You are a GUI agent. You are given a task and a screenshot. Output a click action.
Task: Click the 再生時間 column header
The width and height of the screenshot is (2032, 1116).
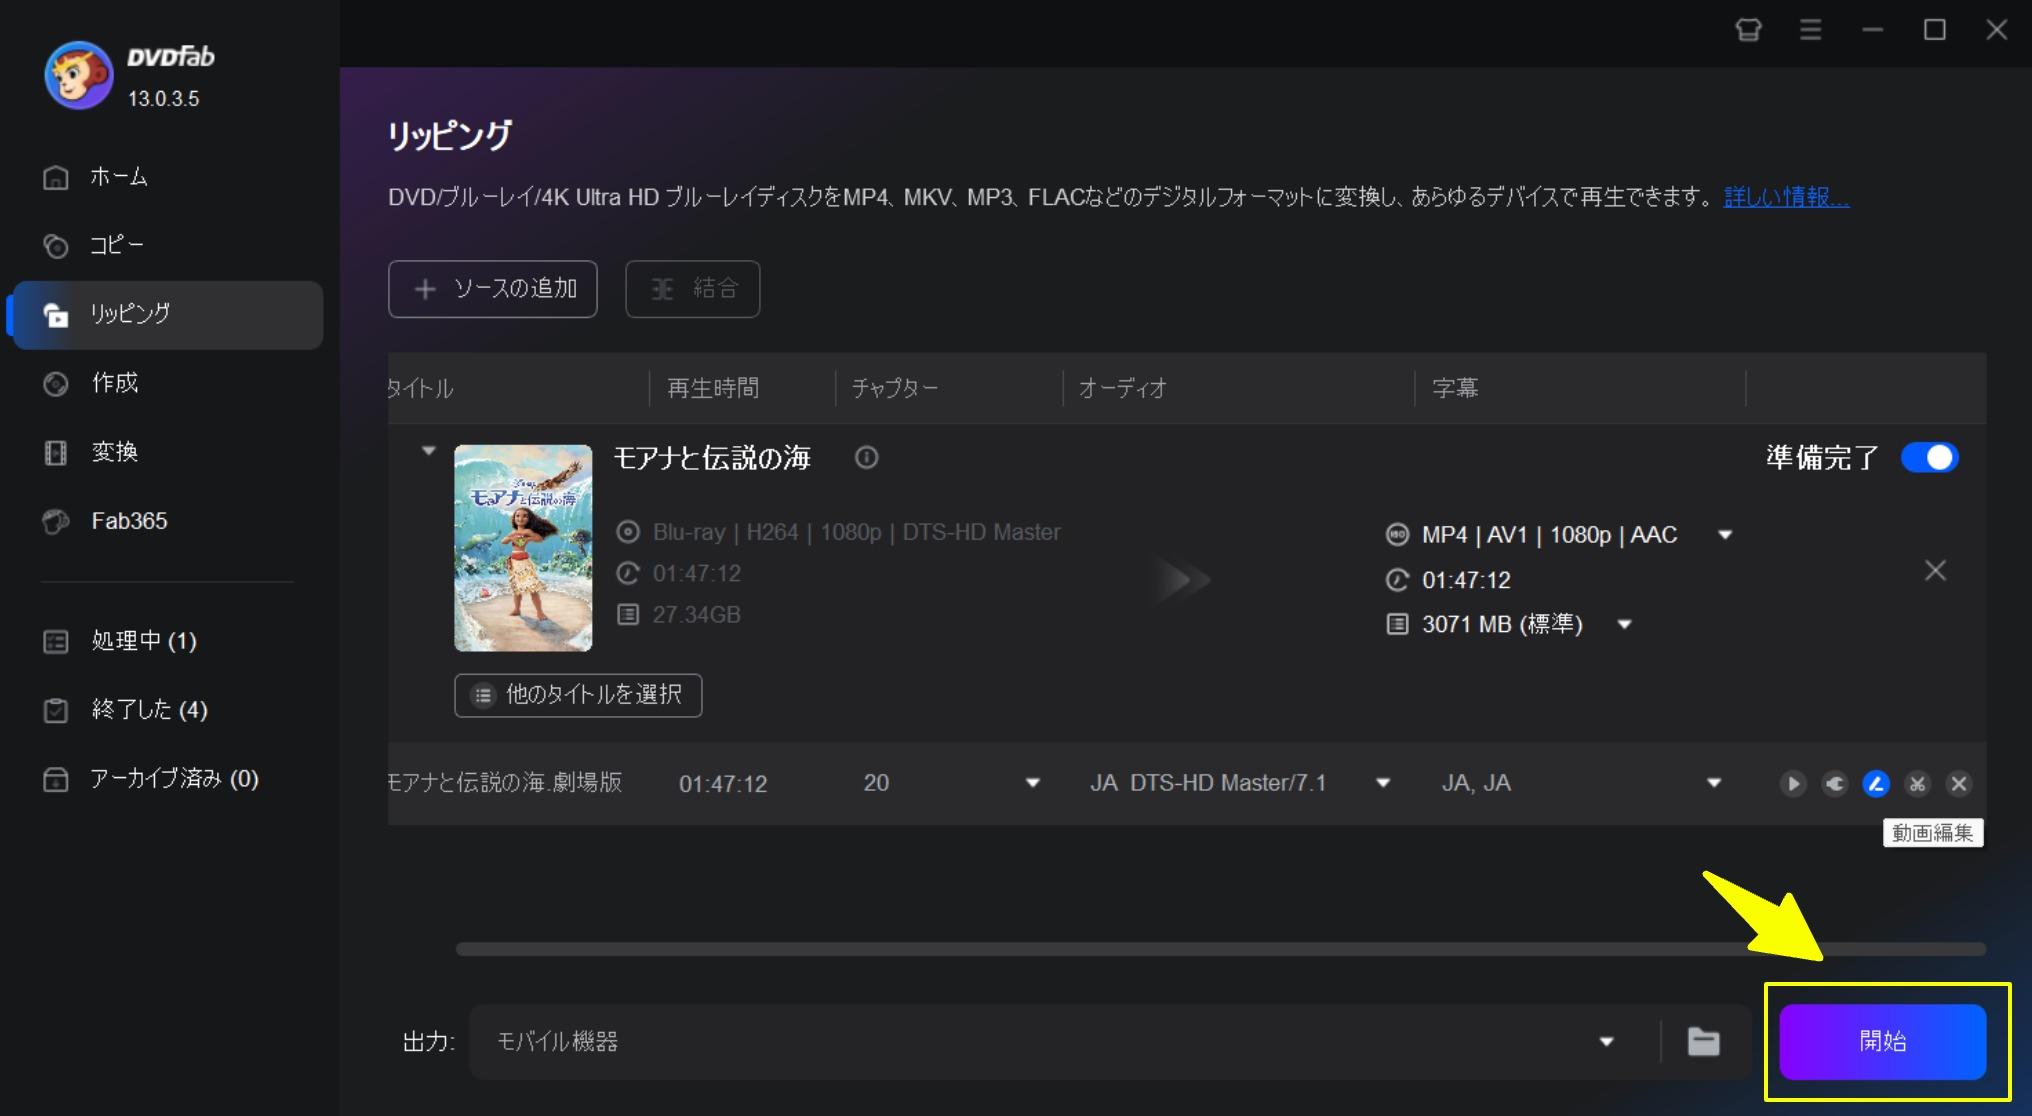point(713,388)
